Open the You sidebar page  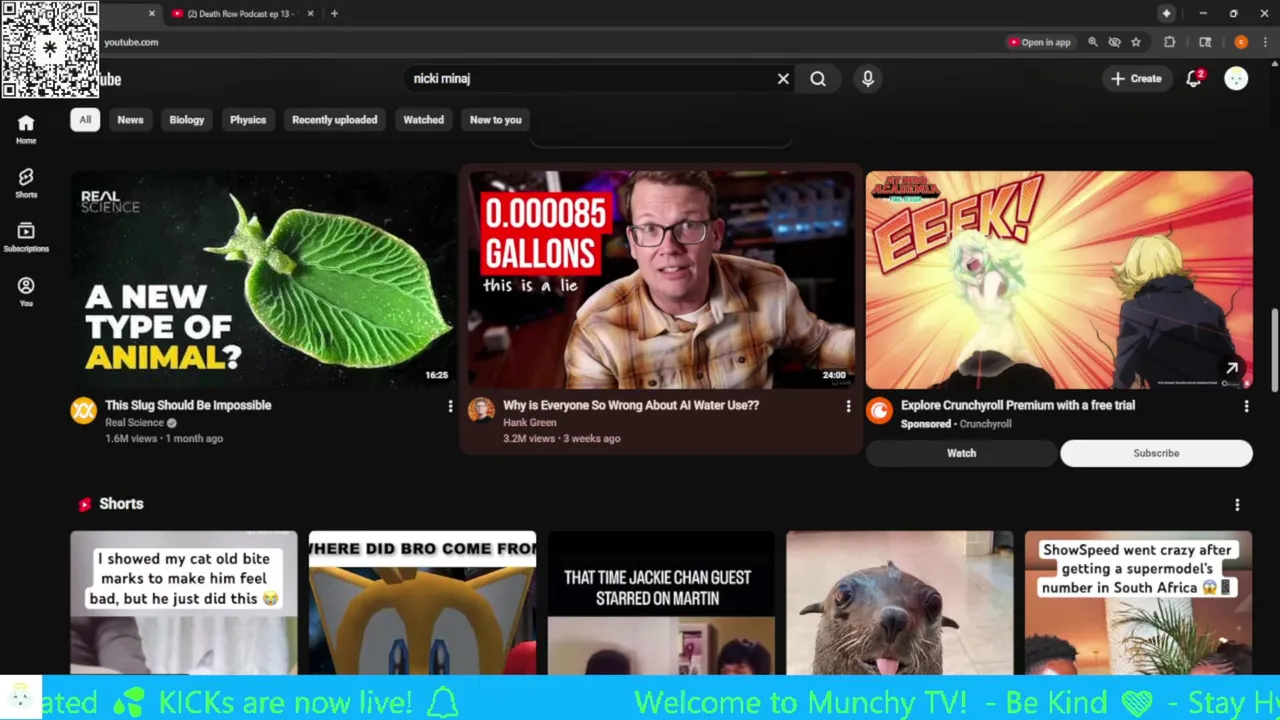[26, 292]
